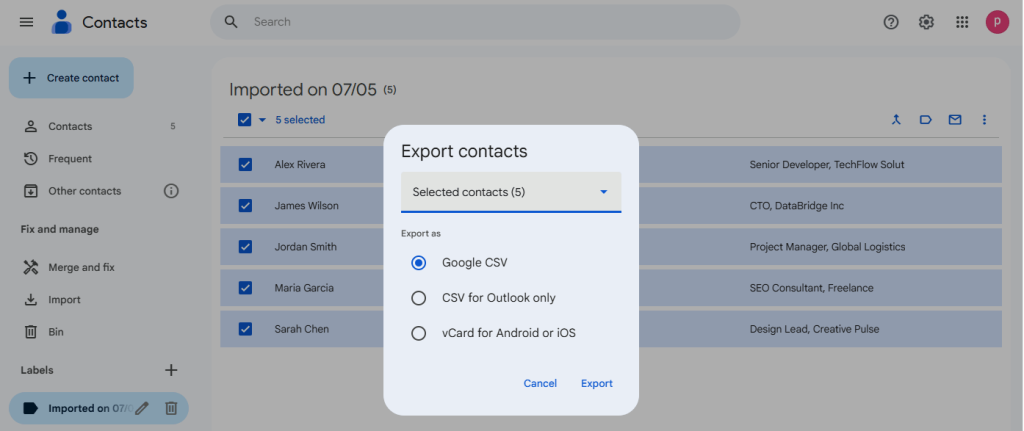1024x431 pixels.
Task: Click the Import download icon
Action: coord(31,300)
